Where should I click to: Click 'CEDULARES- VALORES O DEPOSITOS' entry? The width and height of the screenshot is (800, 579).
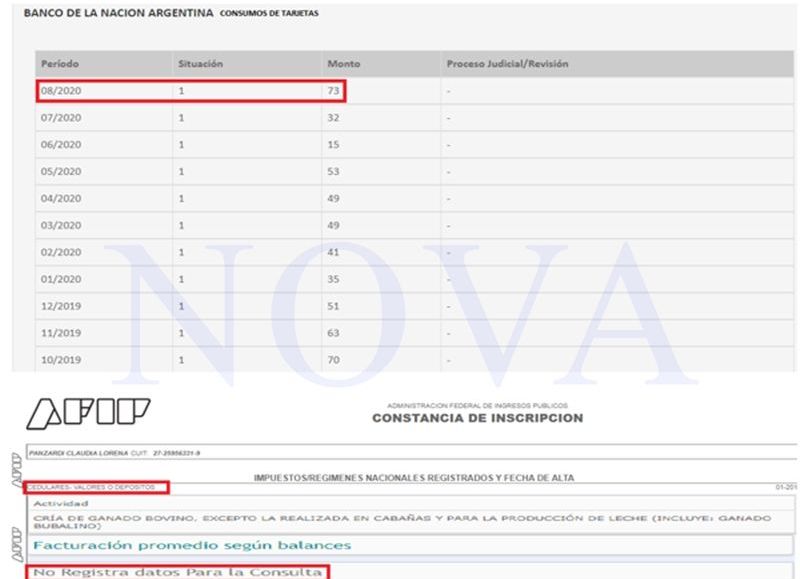point(91,488)
